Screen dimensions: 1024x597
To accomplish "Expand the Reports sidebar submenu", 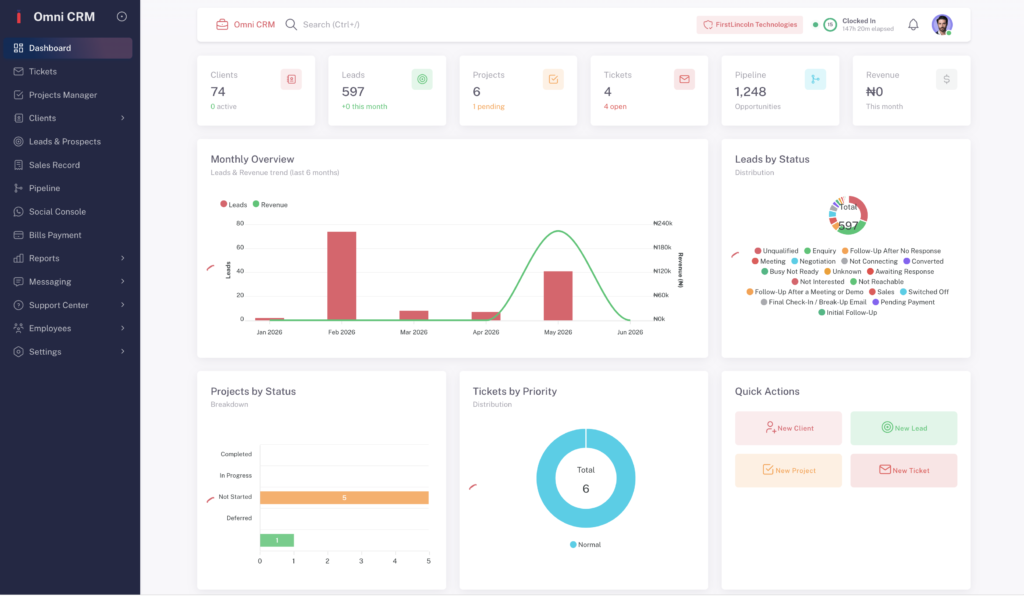I will tap(123, 259).
